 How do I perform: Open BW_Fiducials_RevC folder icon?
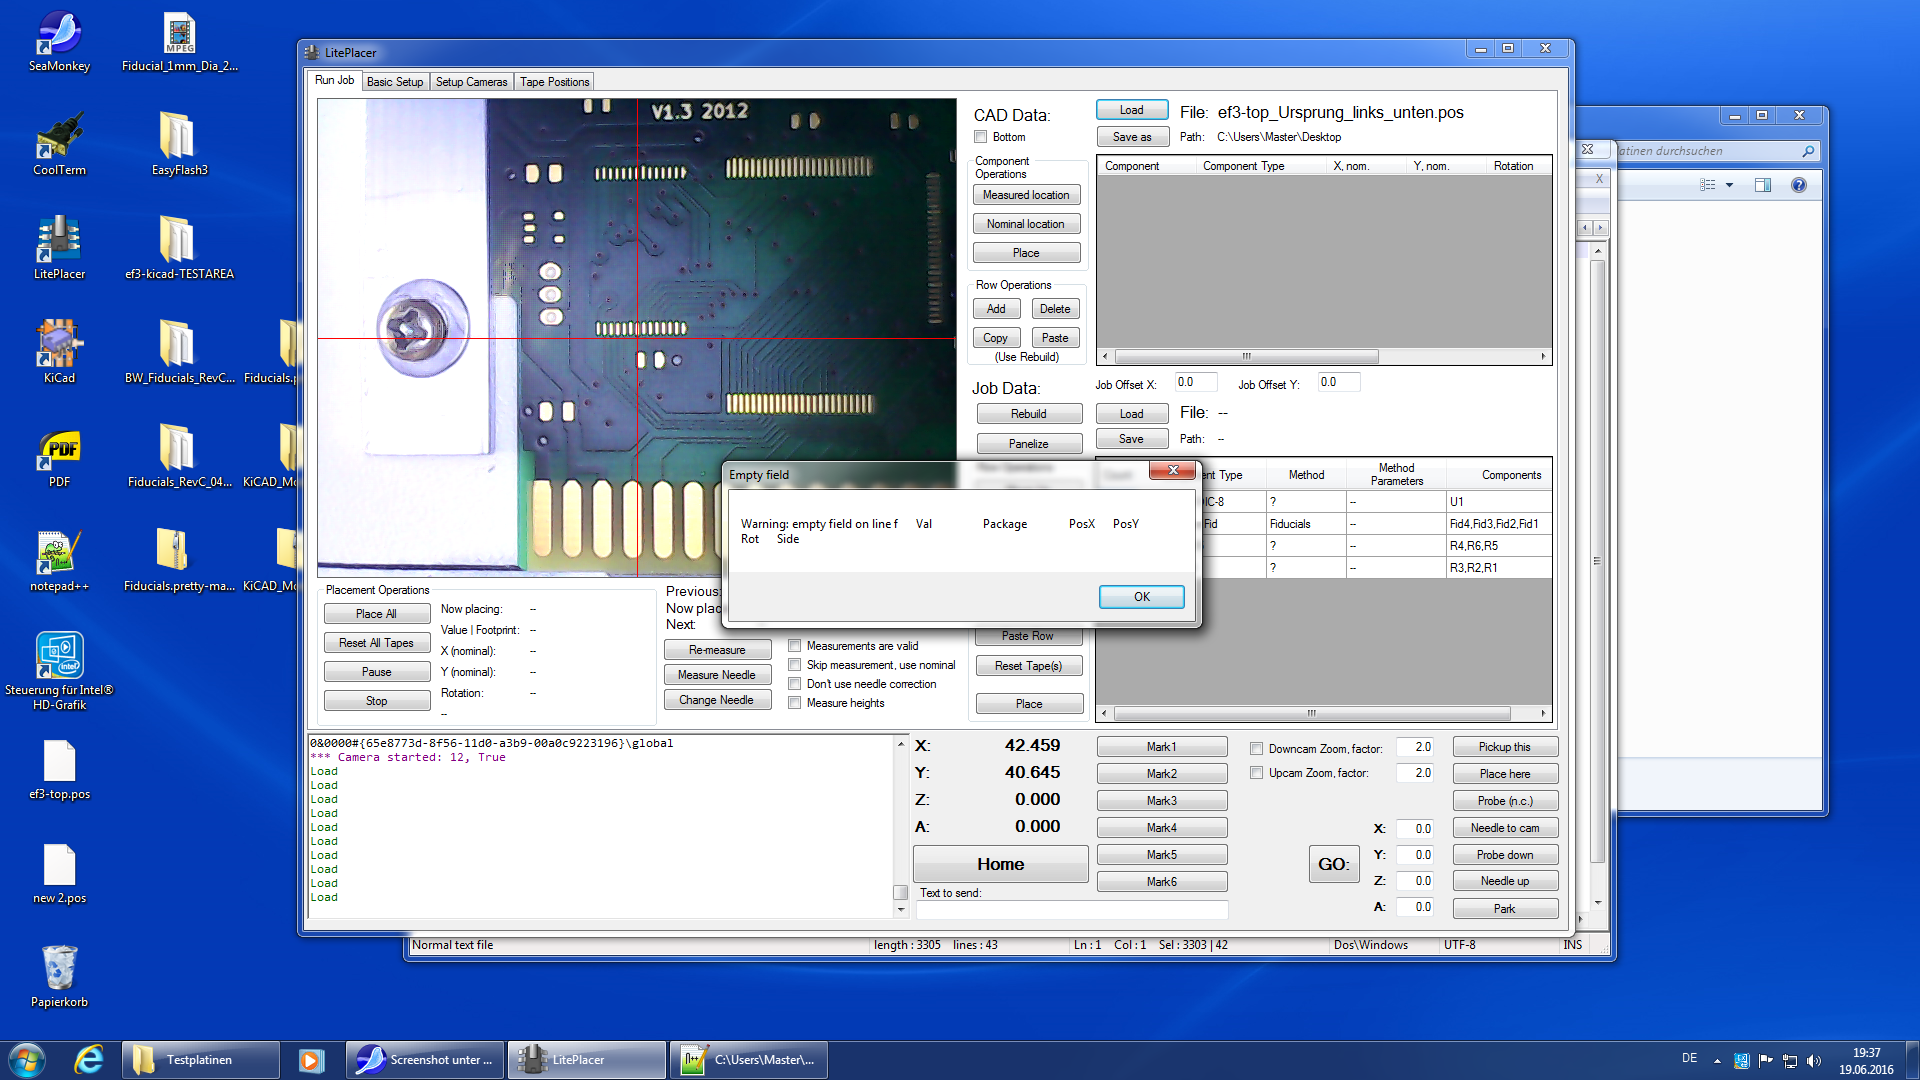tap(180, 352)
